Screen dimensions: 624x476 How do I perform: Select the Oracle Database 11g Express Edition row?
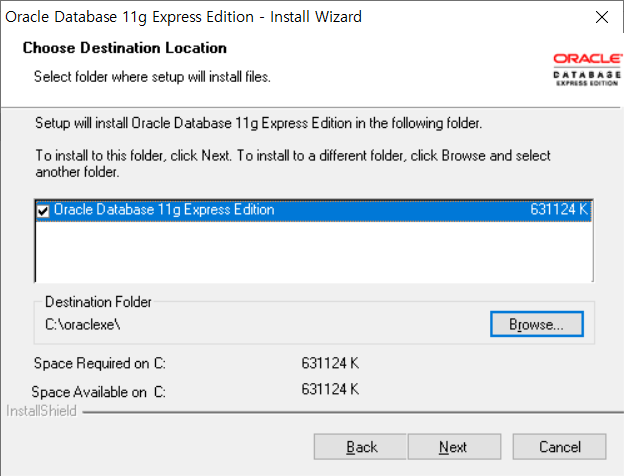click(314, 210)
